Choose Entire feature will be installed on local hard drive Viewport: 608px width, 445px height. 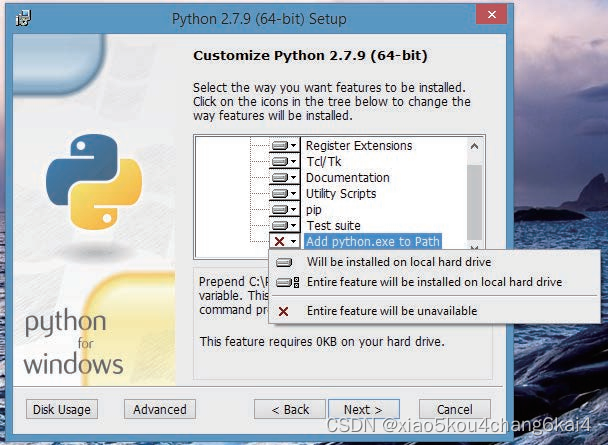point(434,282)
